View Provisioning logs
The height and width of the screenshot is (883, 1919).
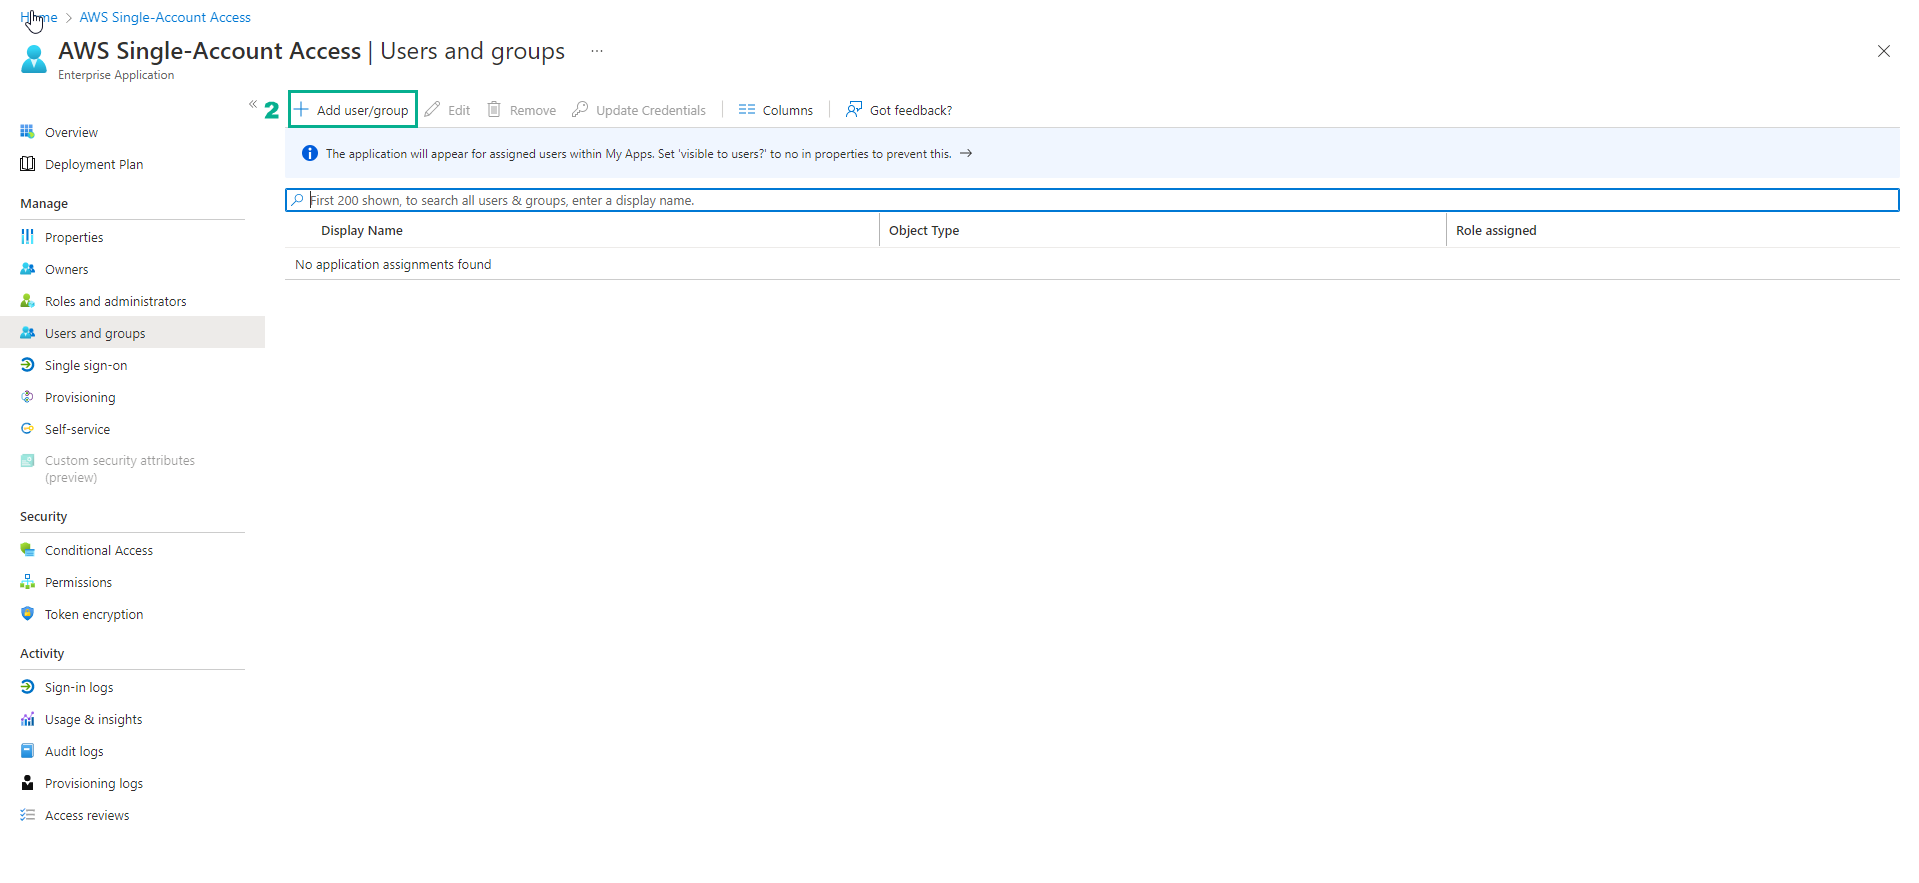pyautogui.click(x=94, y=783)
